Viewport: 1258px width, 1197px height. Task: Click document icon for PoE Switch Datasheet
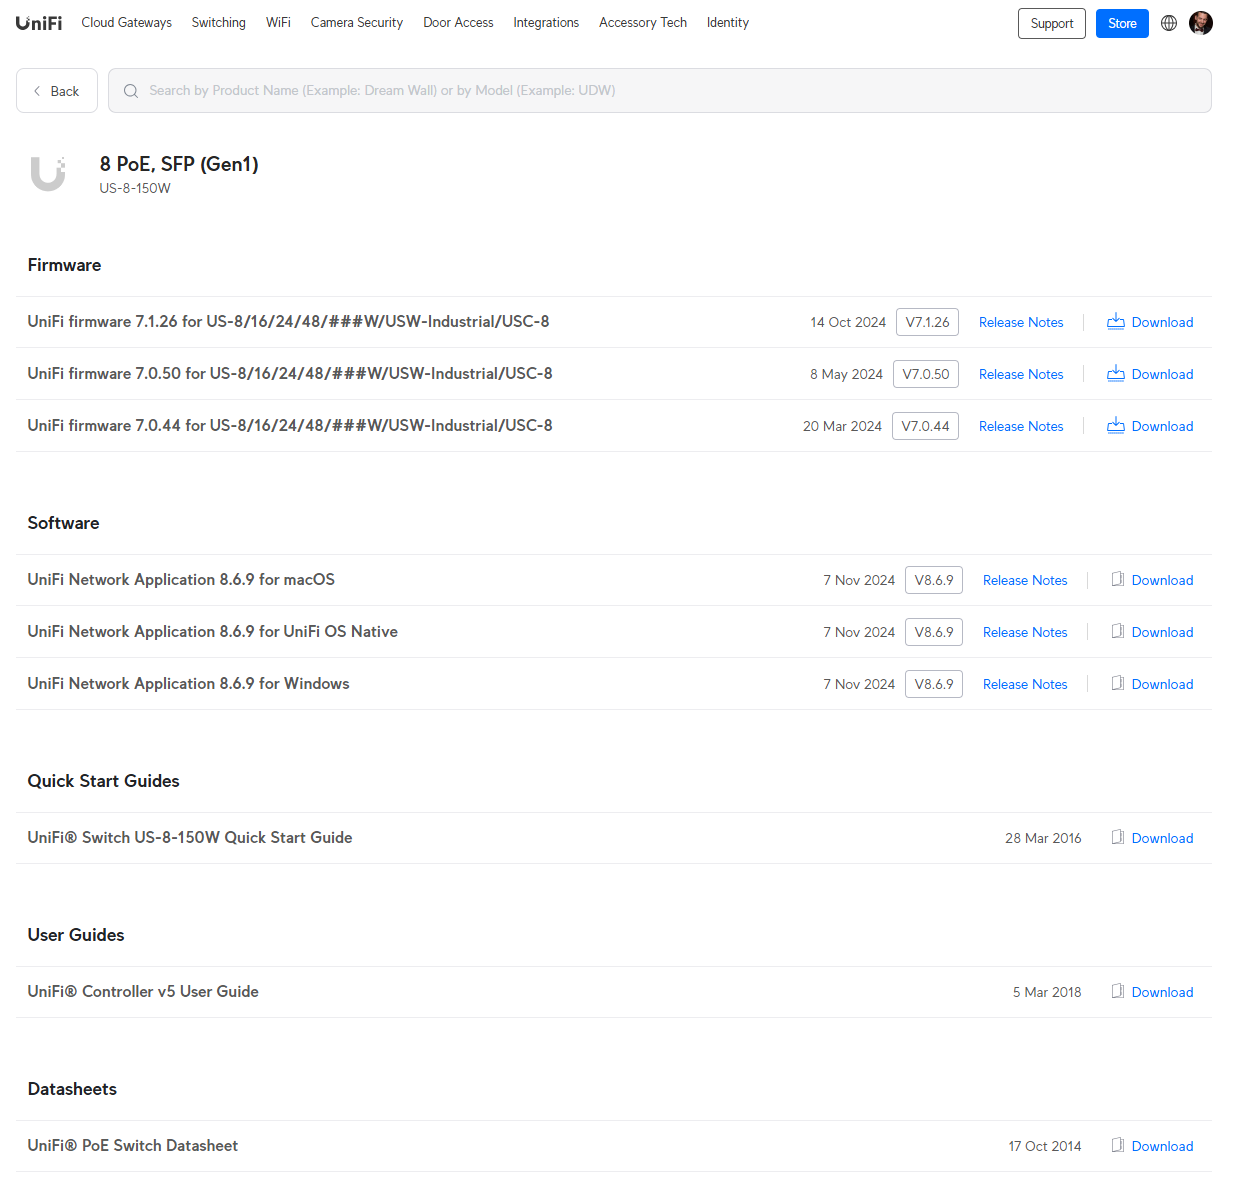tap(1117, 1146)
